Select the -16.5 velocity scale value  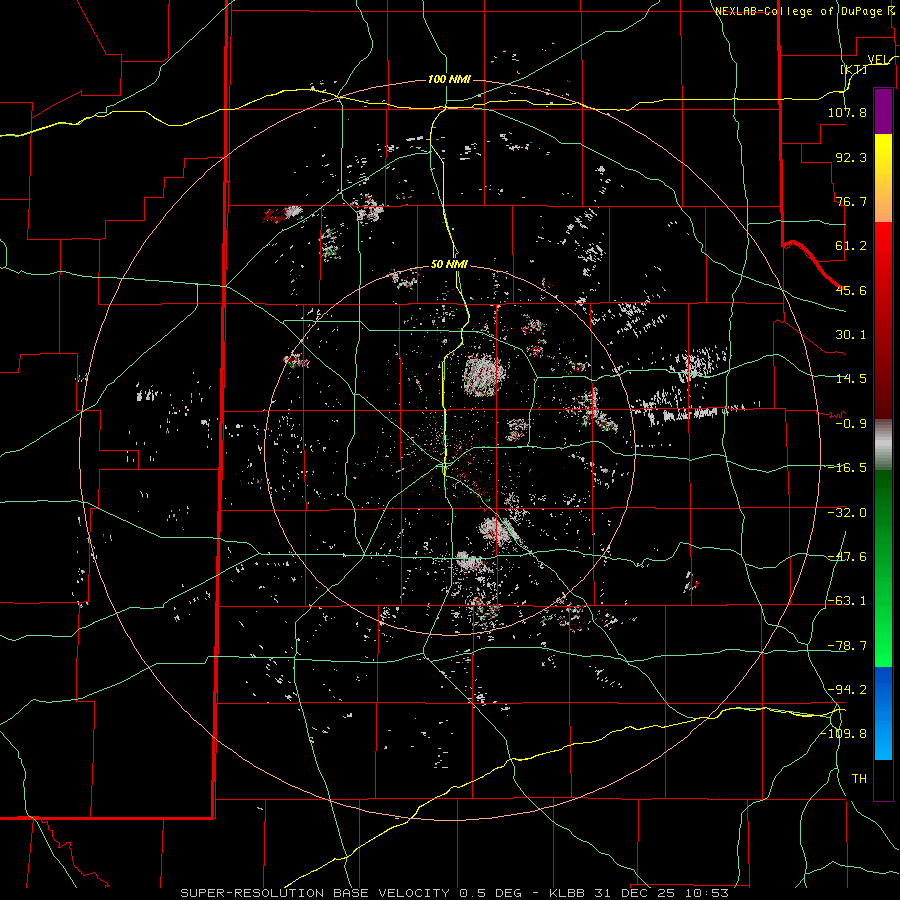(x=847, y=468)
